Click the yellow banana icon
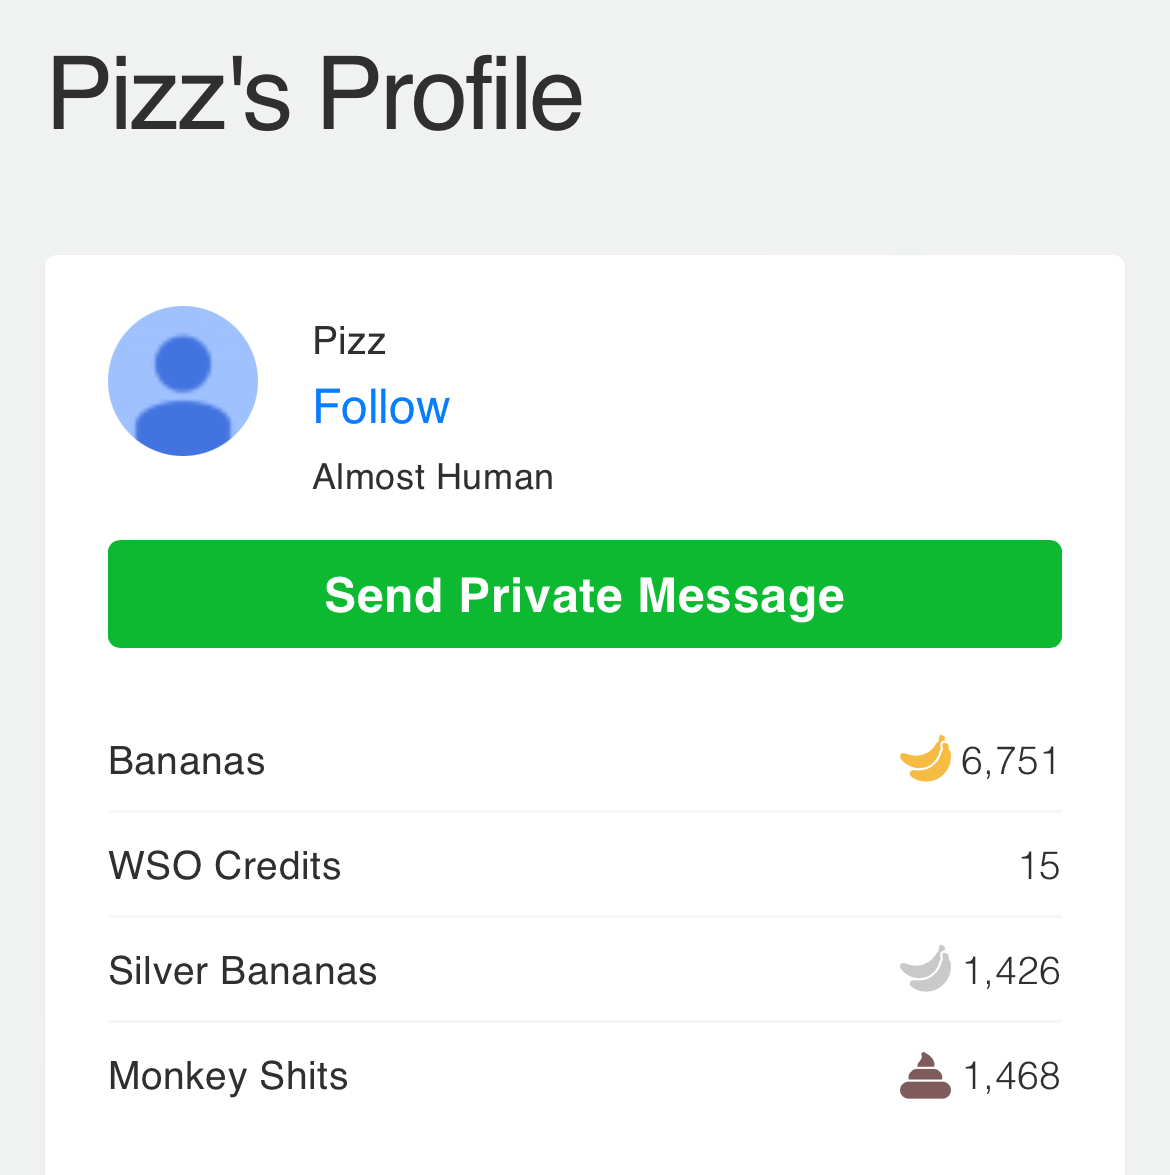The width and height of the screenshot is (1170, 1175). coord(925,759)
